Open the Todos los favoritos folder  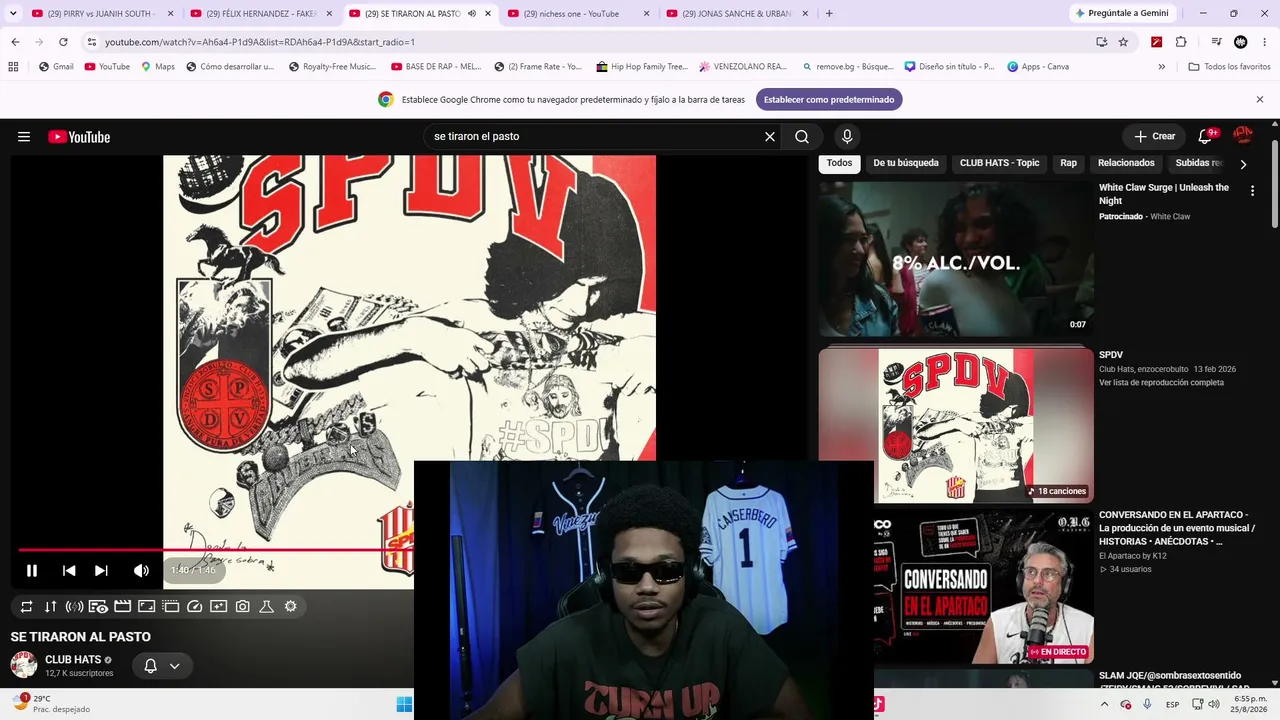1229,67
